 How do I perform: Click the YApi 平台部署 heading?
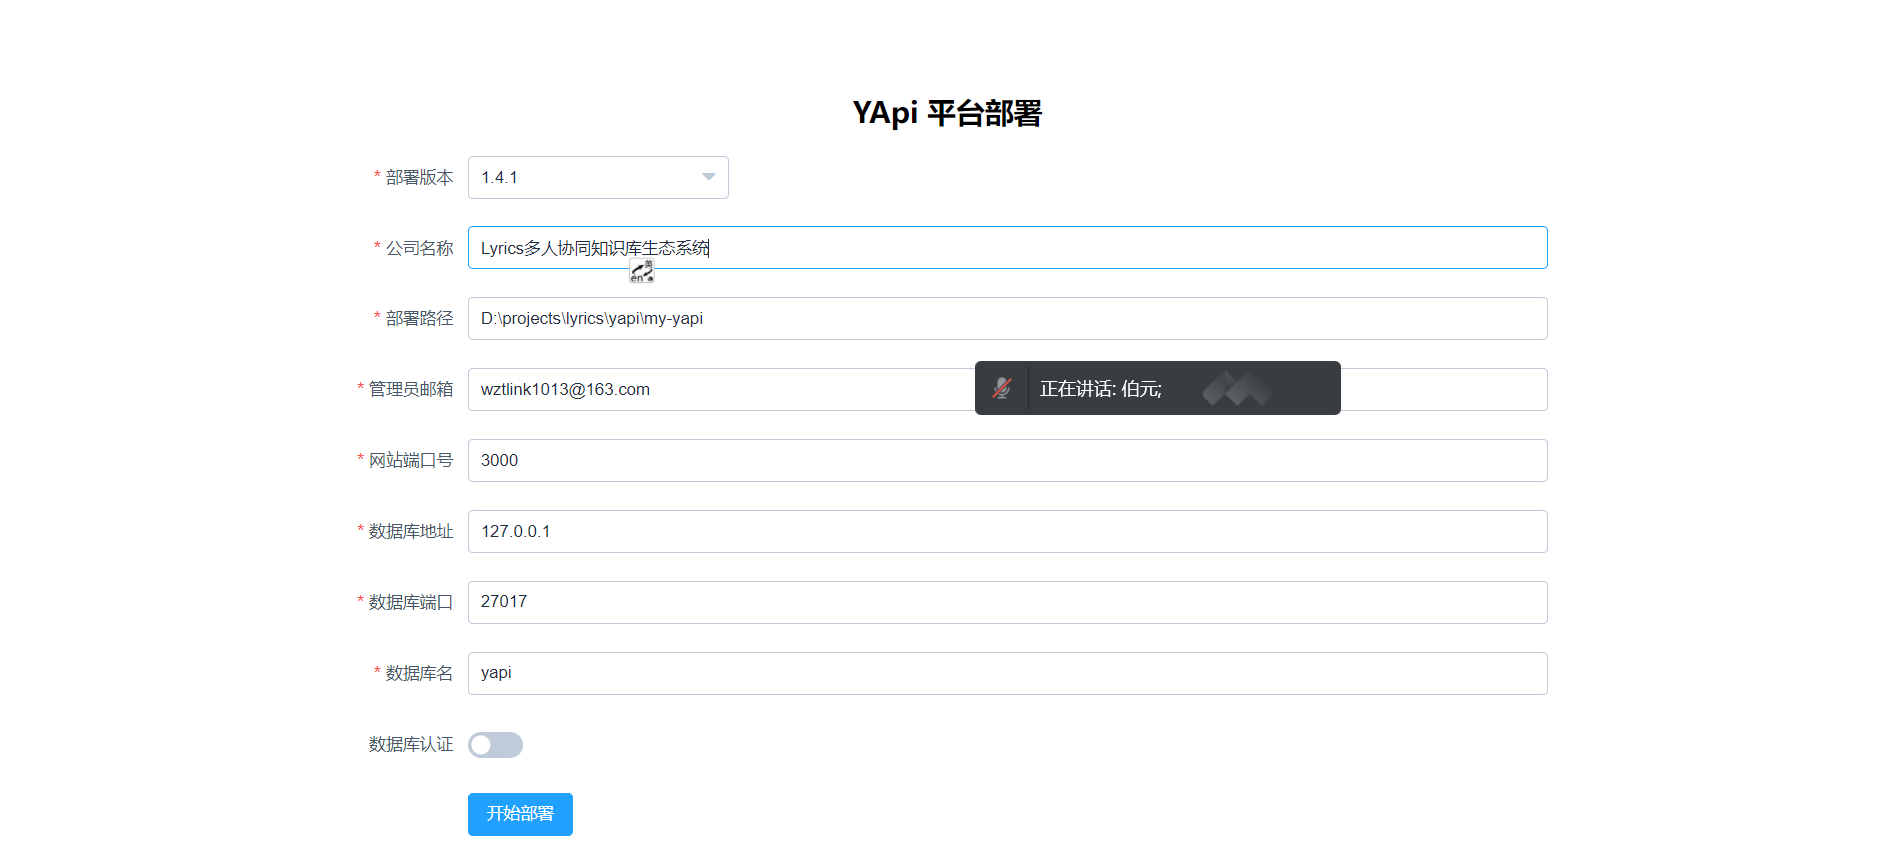click(946, 113)
